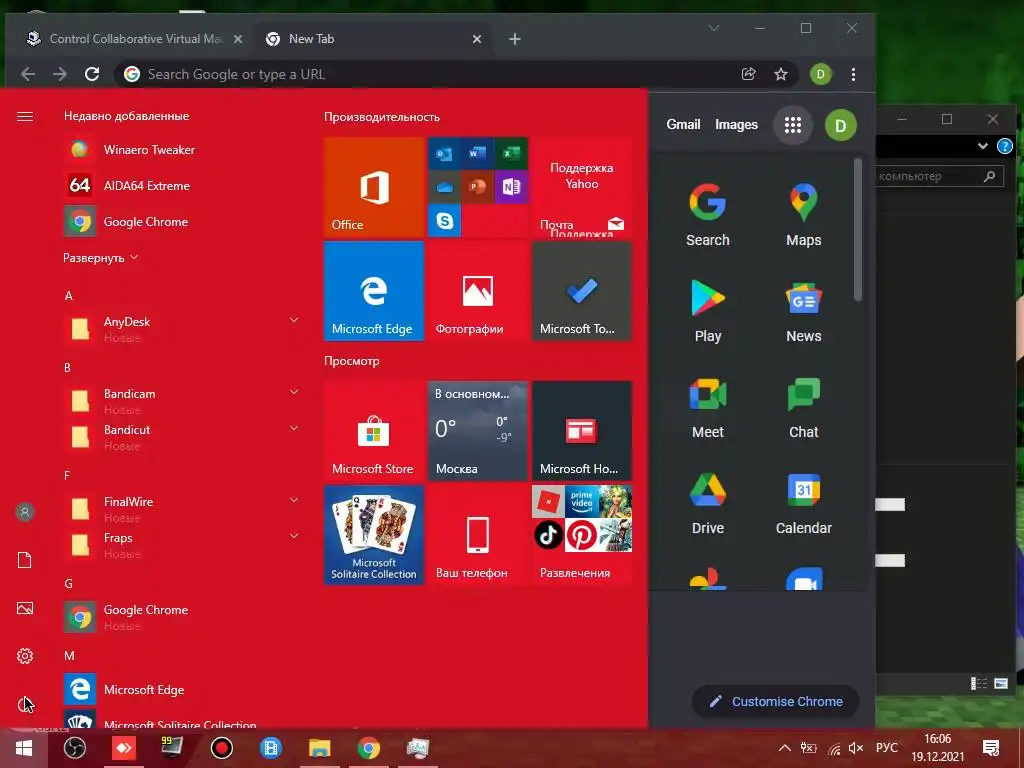The width and height of the screenshot is (1024, 768).
Task: Launch Microsoft Edge tile
Action: 374,291
